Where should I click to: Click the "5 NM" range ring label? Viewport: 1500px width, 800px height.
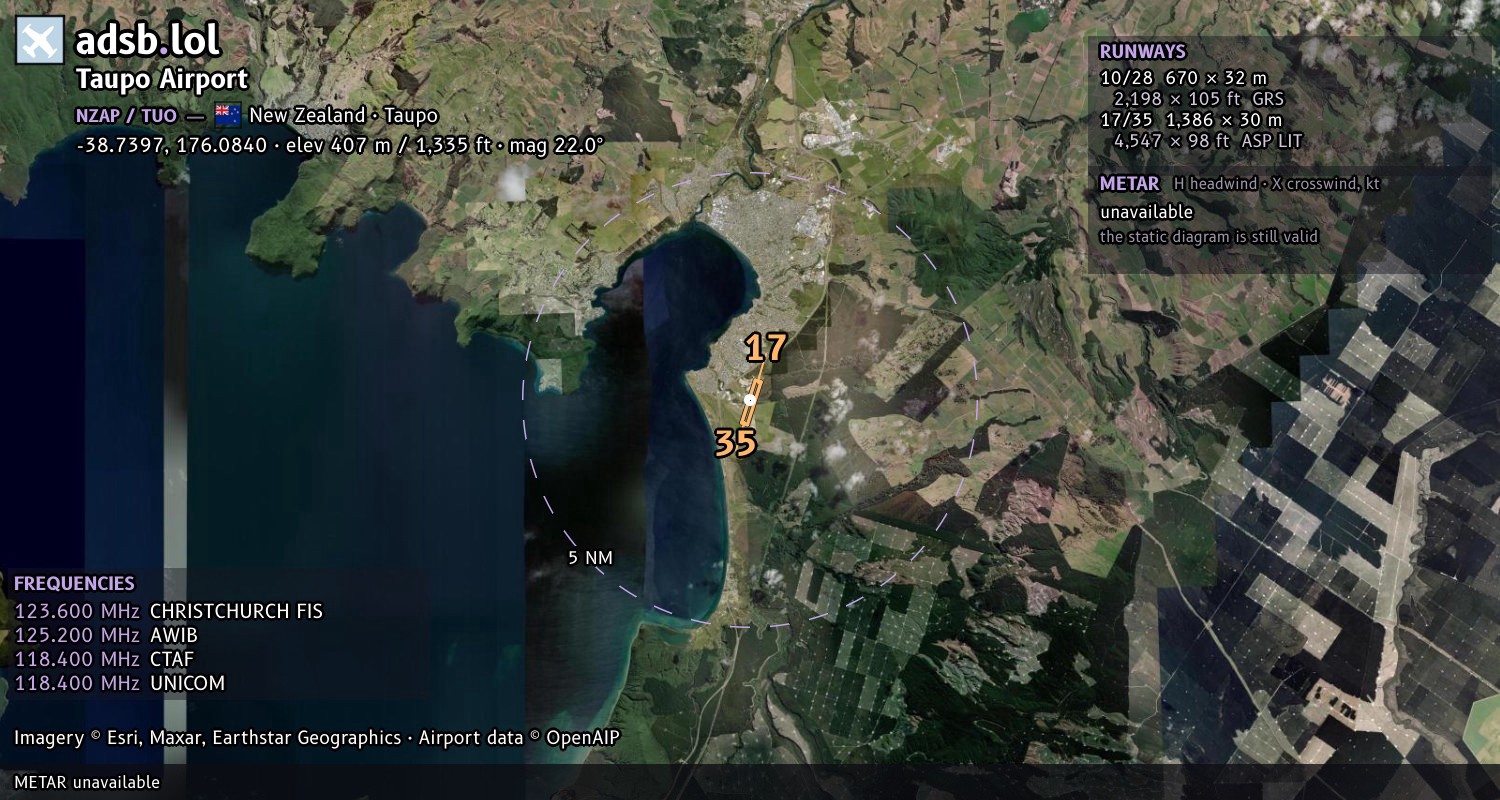point(590,558)
